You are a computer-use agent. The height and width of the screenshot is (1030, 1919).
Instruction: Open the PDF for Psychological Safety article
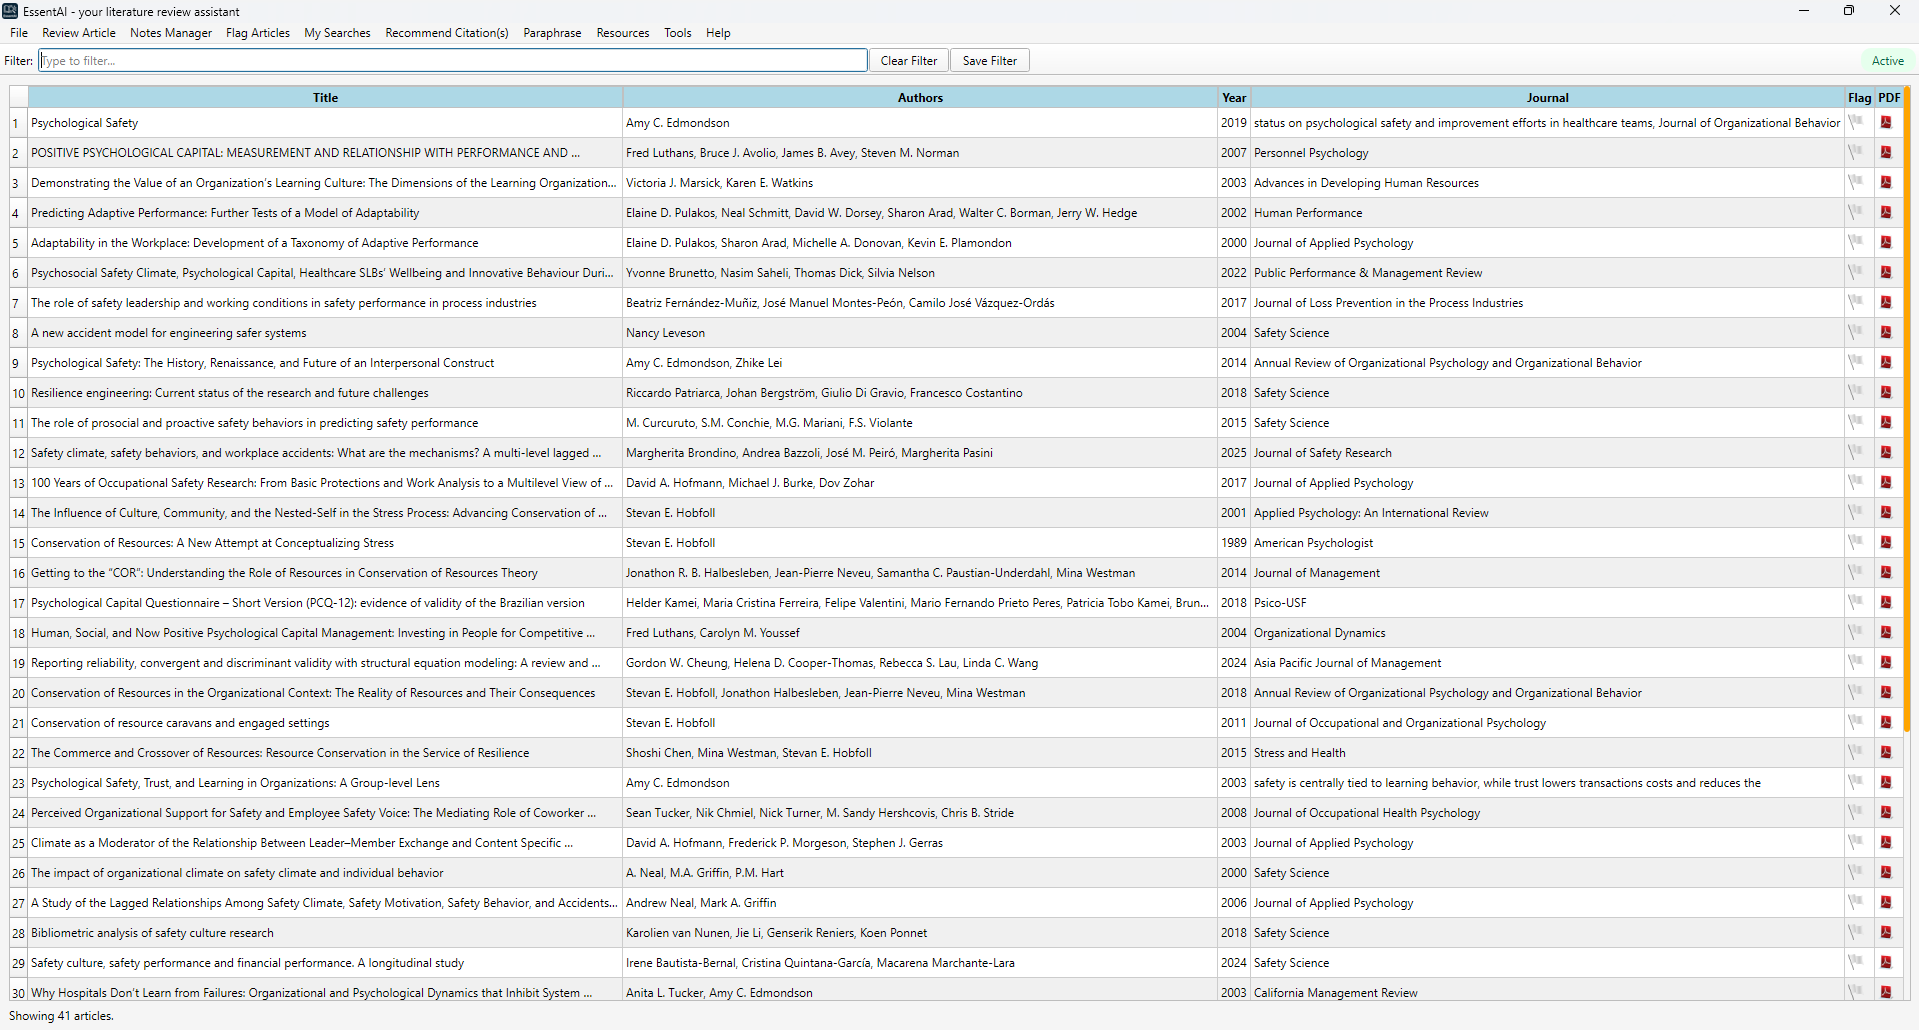tap(1886, 123)
